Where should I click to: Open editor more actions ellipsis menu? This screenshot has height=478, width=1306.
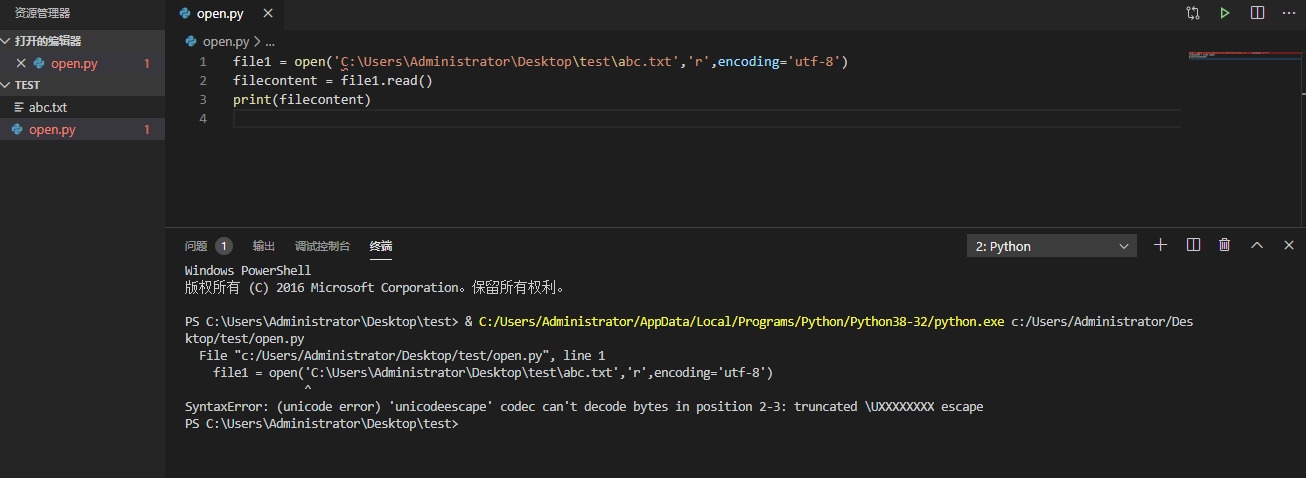(x=1289, y=13)
